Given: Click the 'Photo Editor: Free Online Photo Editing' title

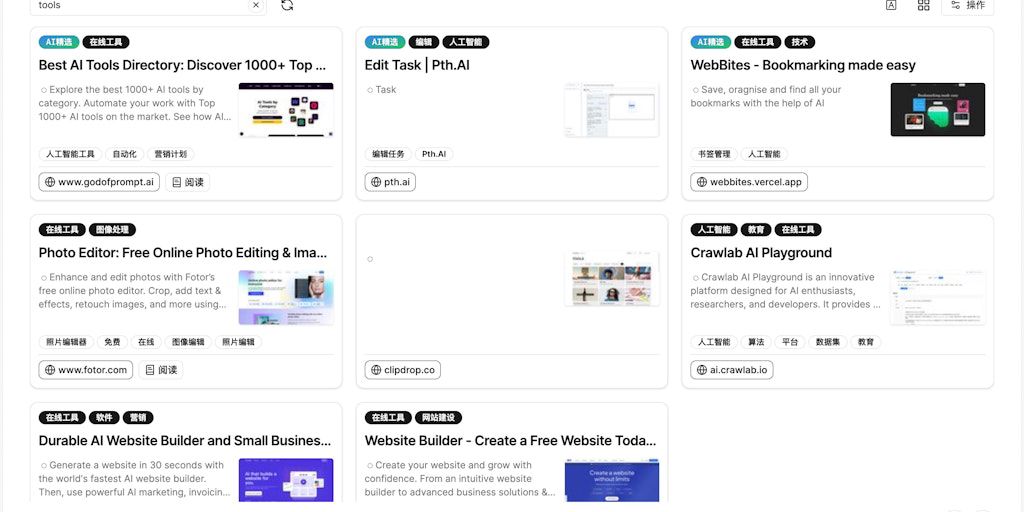Looking at the screenshot, I should (x=183, y=253).
